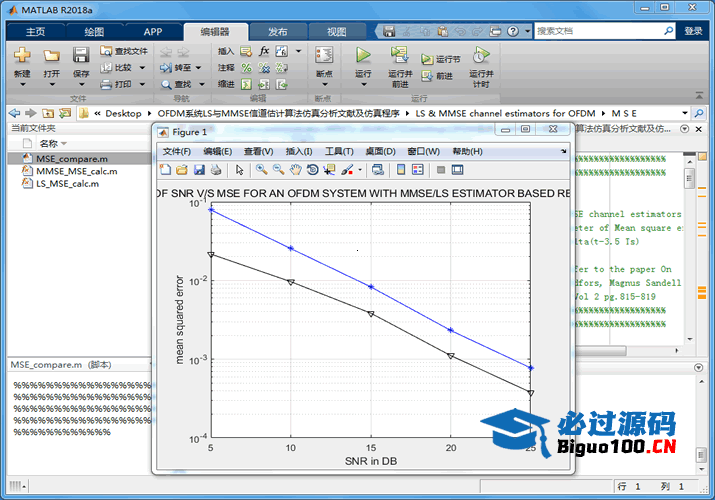Toggle the Pan hand tool
715x500 pixels.
click(x=295, y=170)
